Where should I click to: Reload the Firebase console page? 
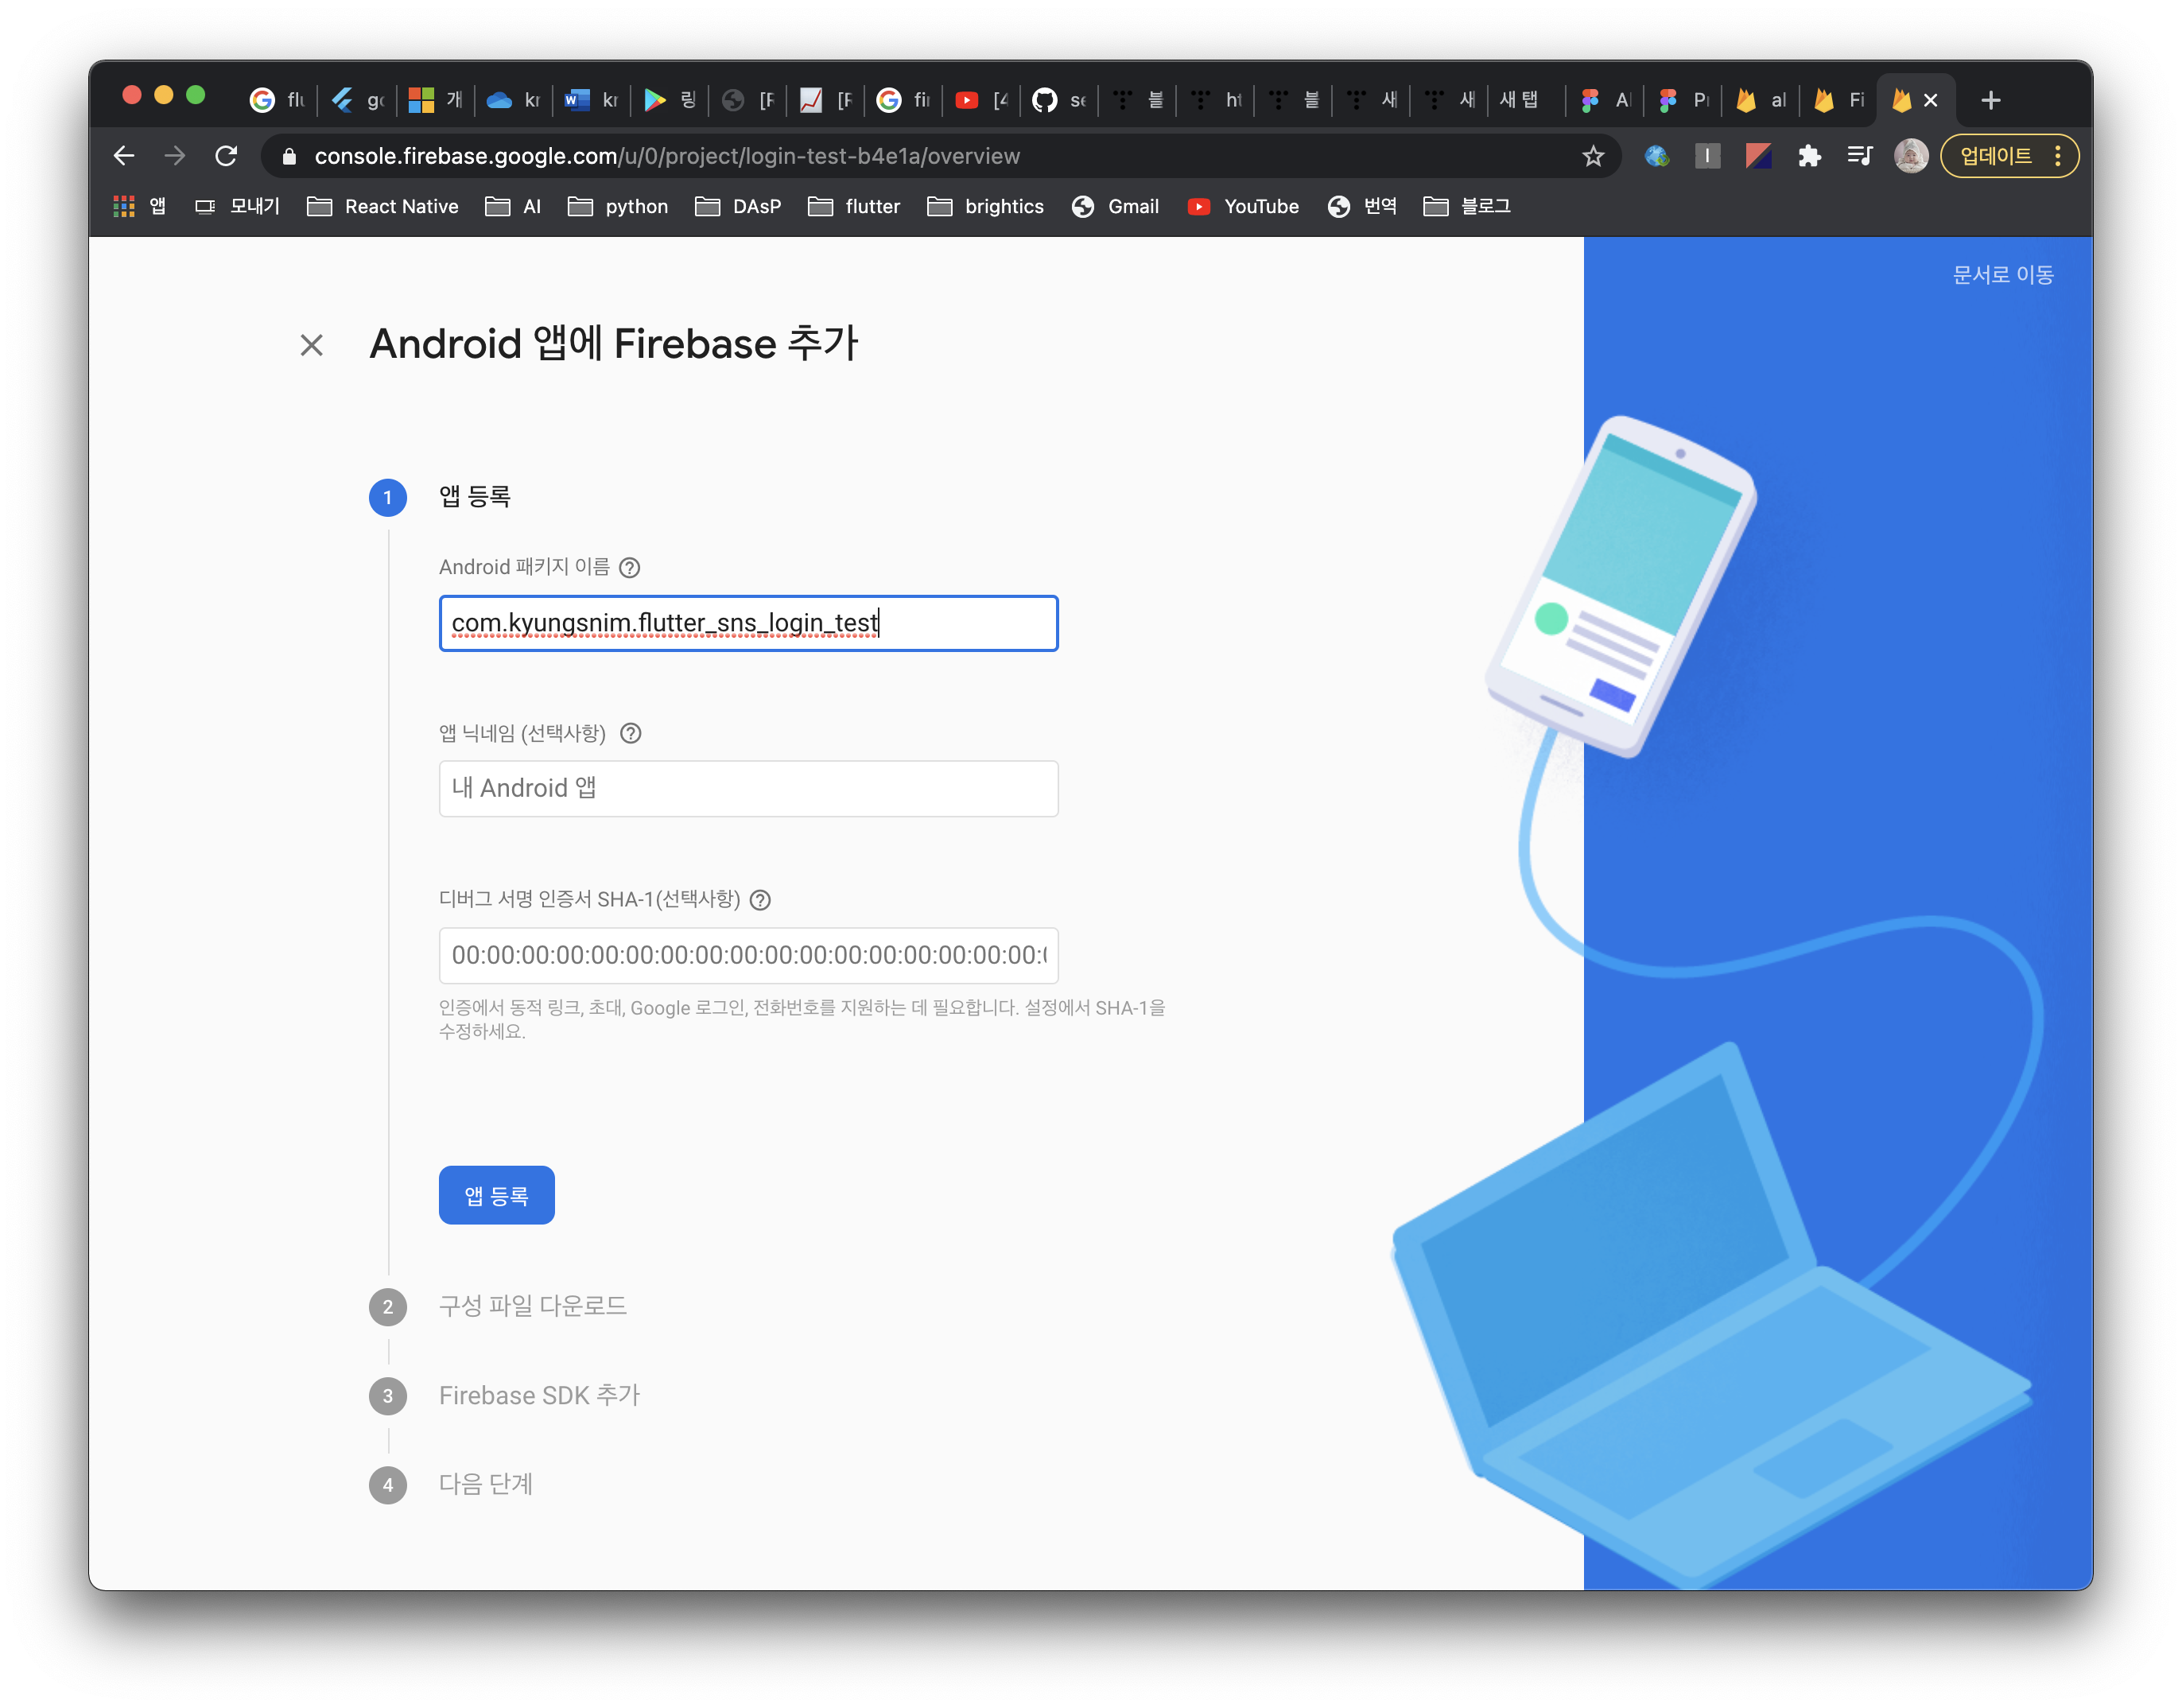(226, 156)
